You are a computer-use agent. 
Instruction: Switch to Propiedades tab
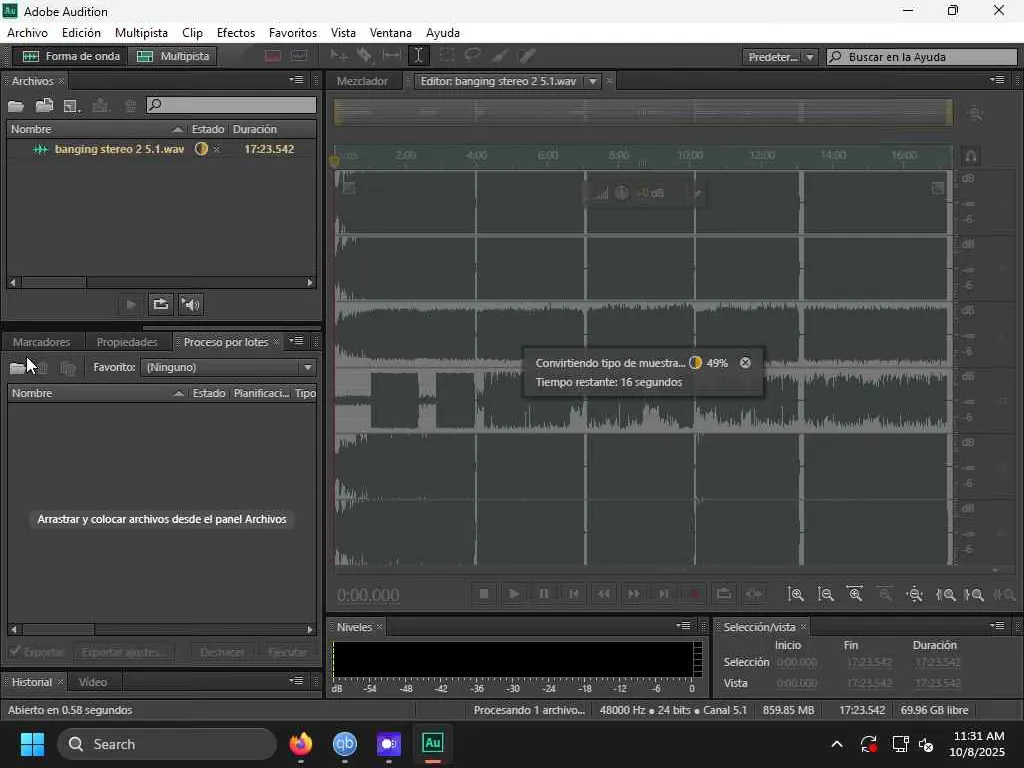click(127, 342)
